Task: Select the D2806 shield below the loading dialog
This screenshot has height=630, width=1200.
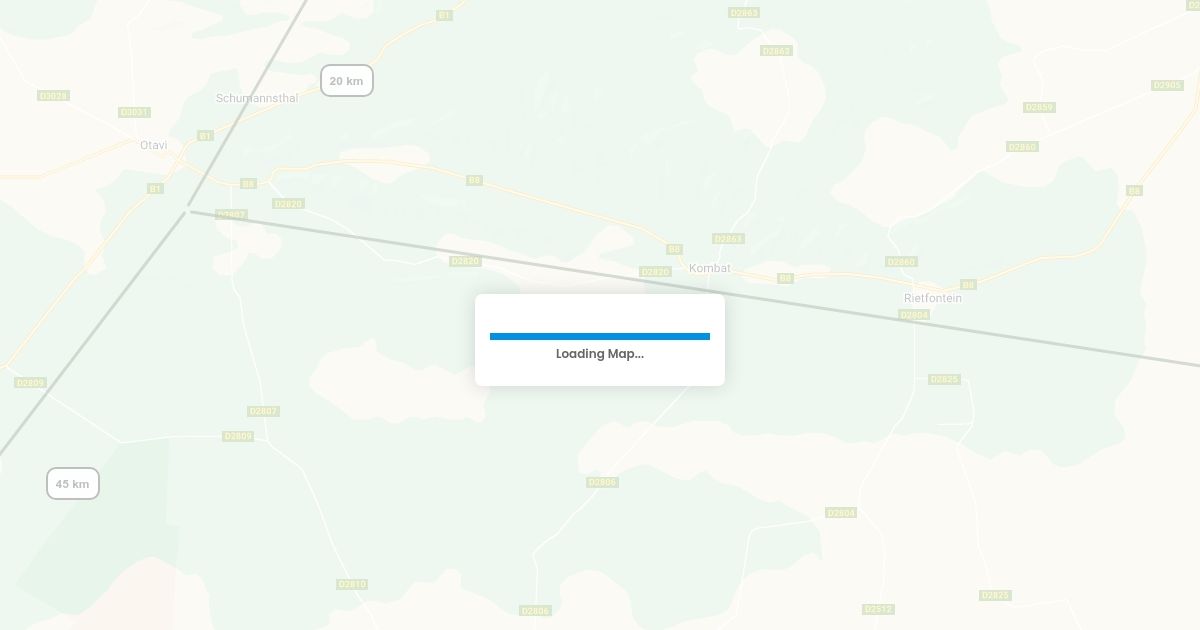Action: 602,482
